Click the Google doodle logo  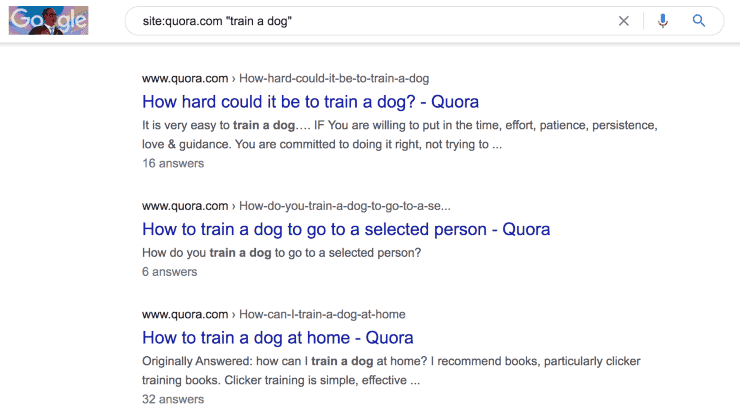tap(49, 20)
